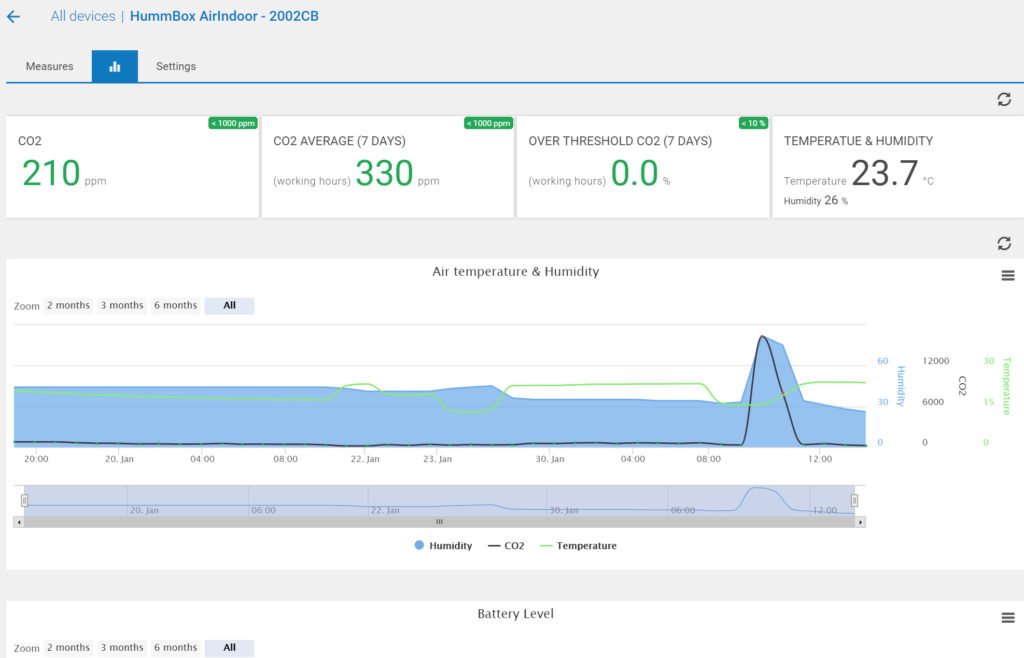Set Air temperature chart zoom to 3 months
The width and height of the screenshot is (1024, 658).
(x=121, y=306)
